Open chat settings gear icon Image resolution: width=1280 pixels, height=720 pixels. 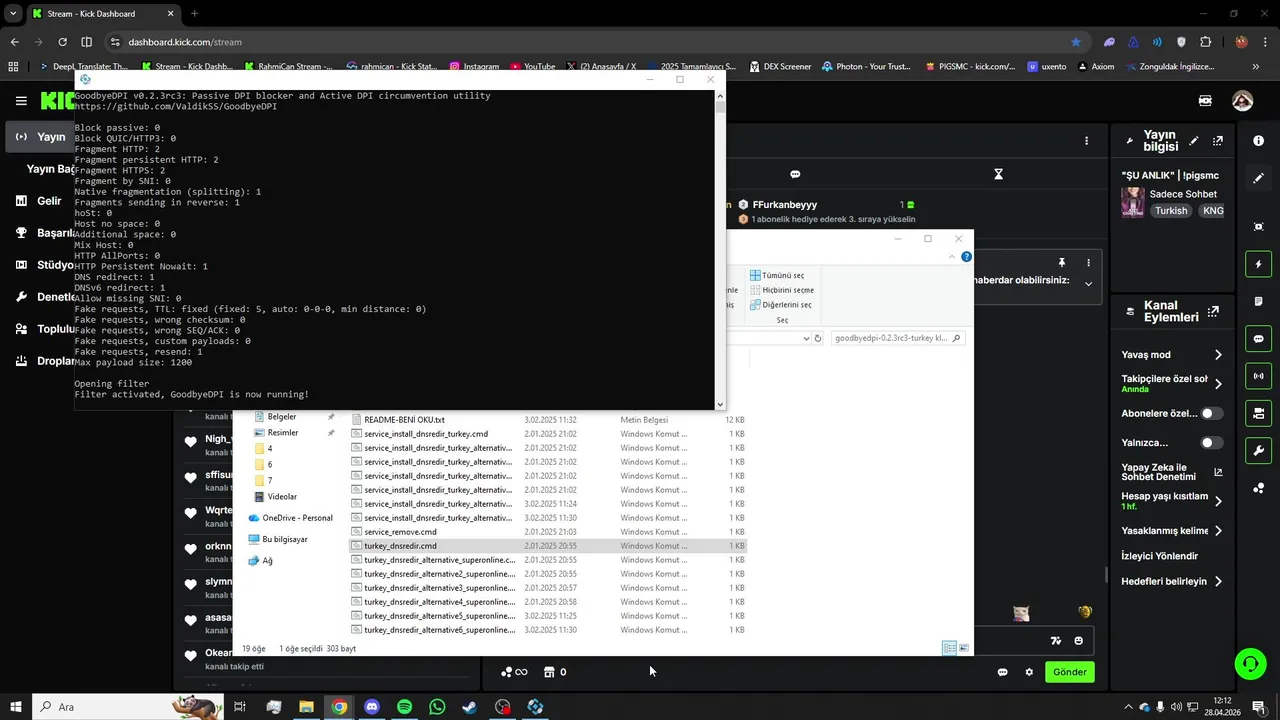pos(1029,672)
